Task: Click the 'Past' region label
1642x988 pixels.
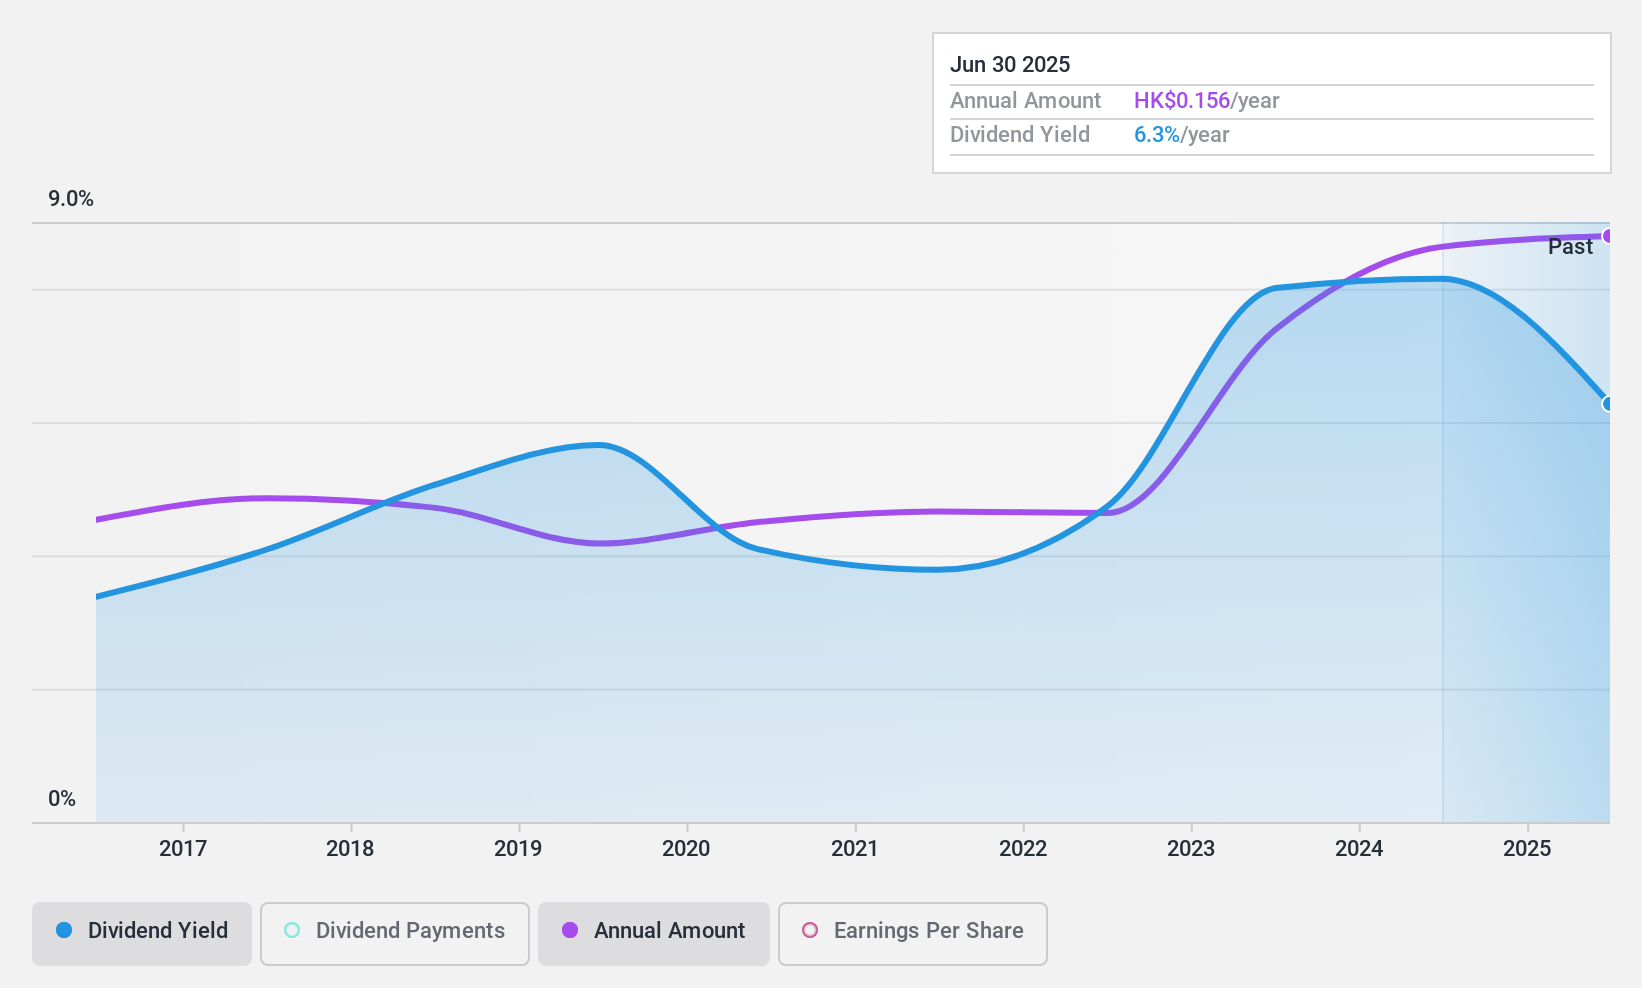Action: (x=1570, y=247)
